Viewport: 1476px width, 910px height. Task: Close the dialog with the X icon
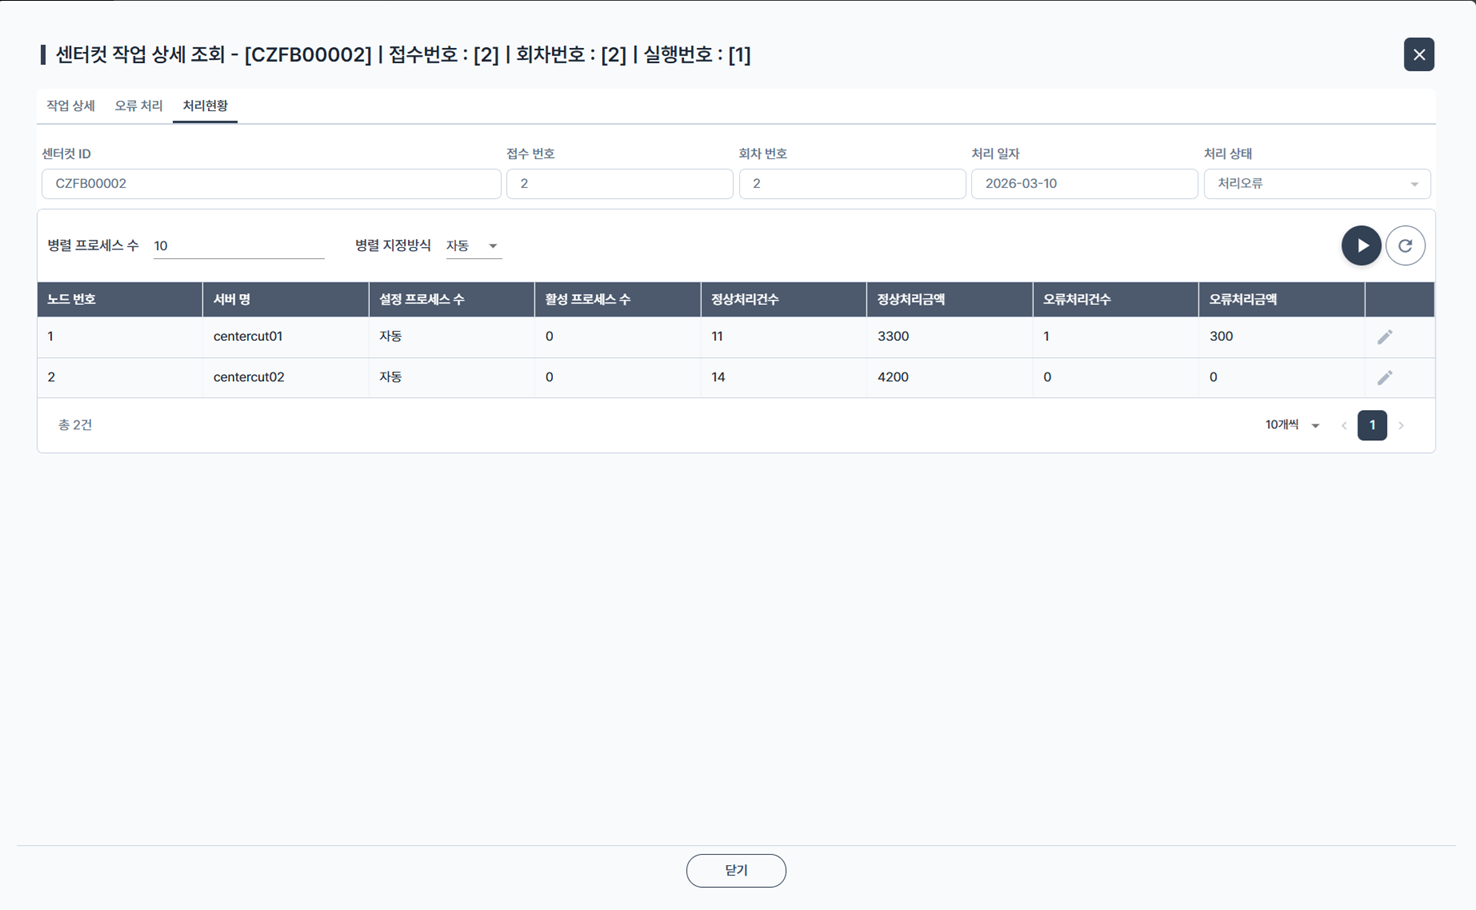(1419, 55)
